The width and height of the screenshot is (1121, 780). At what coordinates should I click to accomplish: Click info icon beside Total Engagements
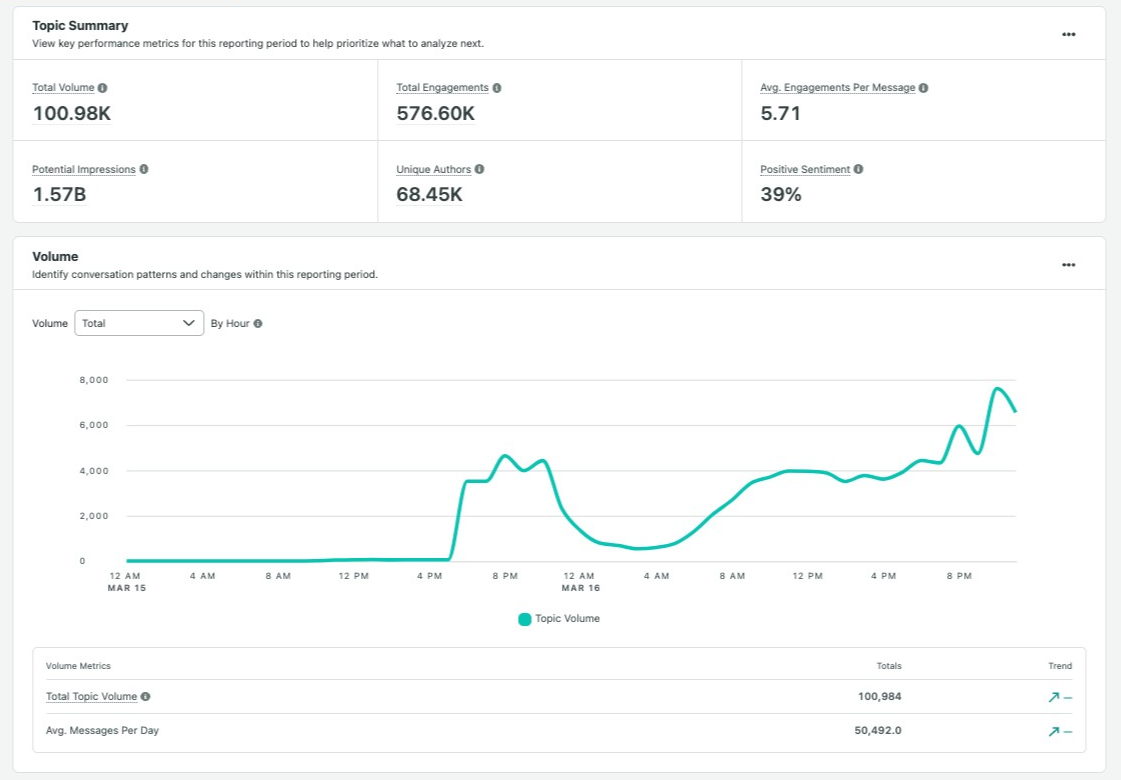[x=497, y=88]
